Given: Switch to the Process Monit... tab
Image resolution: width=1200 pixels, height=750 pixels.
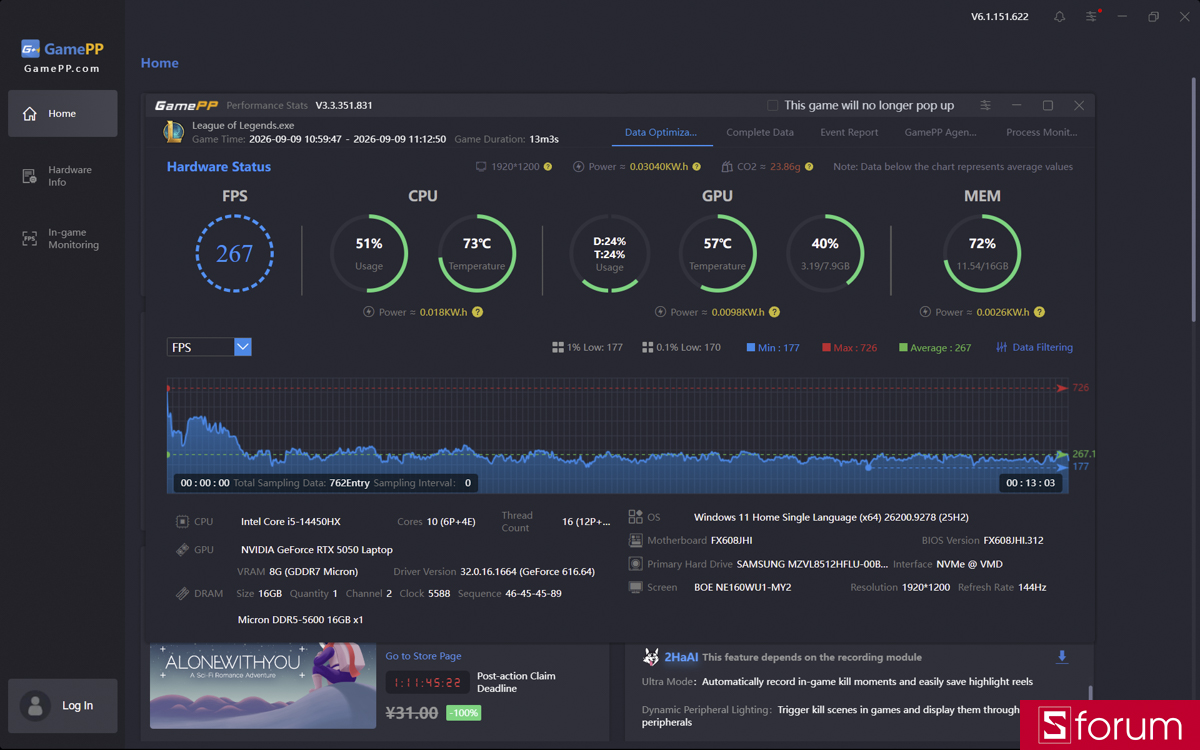Looking at the screenshot, I should (1041, 132).
